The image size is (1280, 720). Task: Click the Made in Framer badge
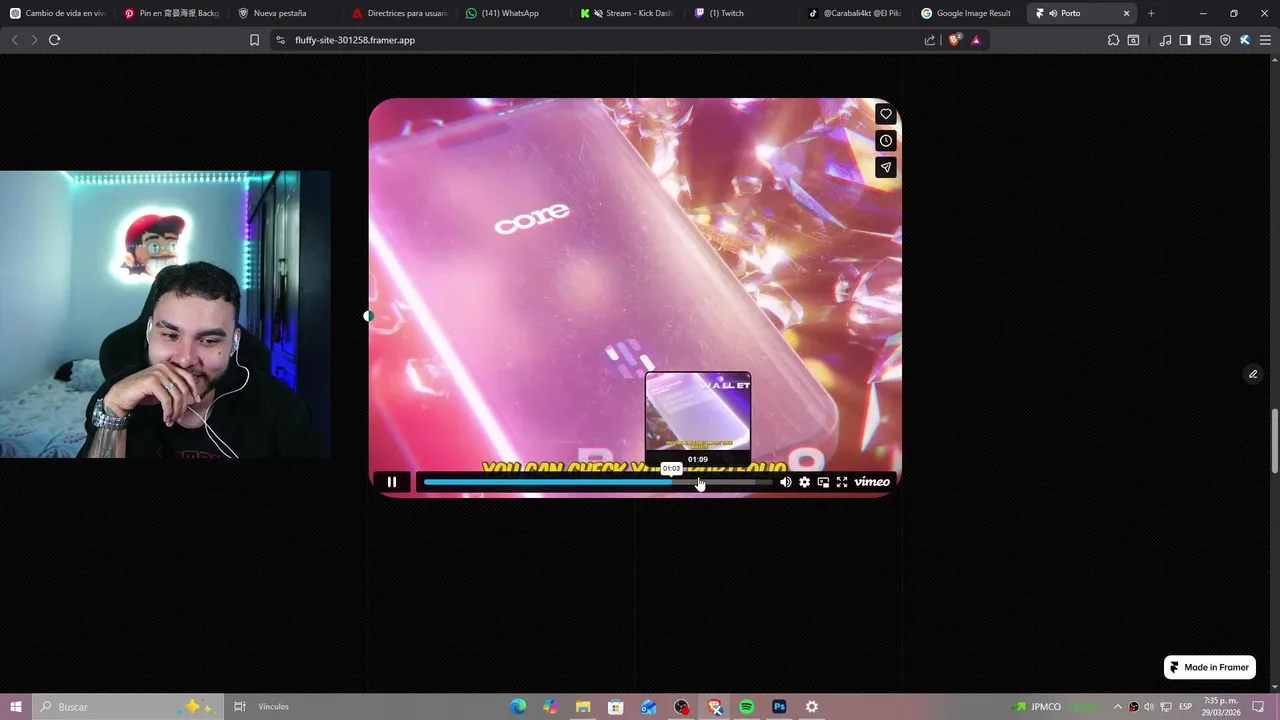tap(1210, 667)
